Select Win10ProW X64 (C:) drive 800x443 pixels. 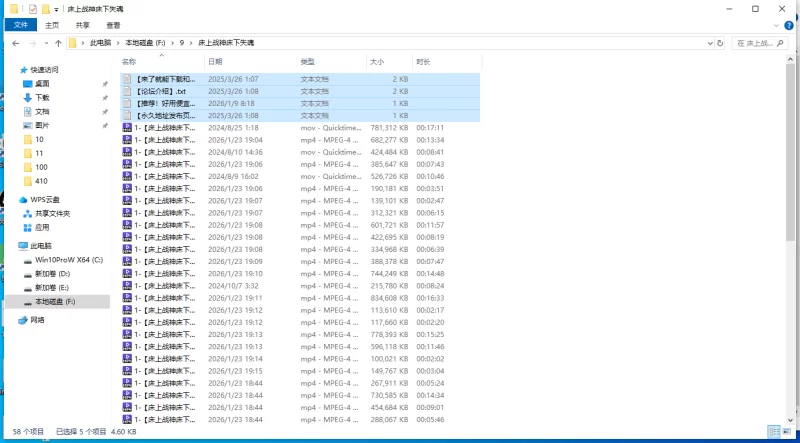click(68, 259)
